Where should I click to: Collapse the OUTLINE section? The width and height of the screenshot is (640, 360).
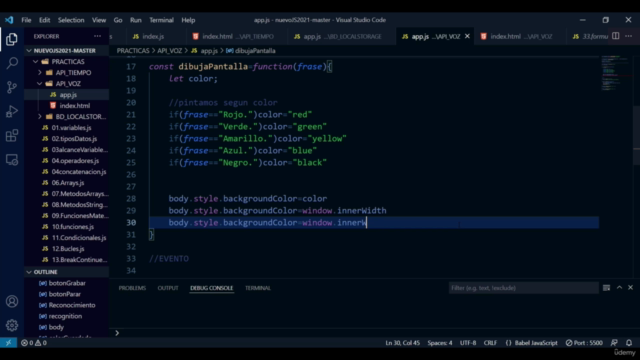pos(29,272)
